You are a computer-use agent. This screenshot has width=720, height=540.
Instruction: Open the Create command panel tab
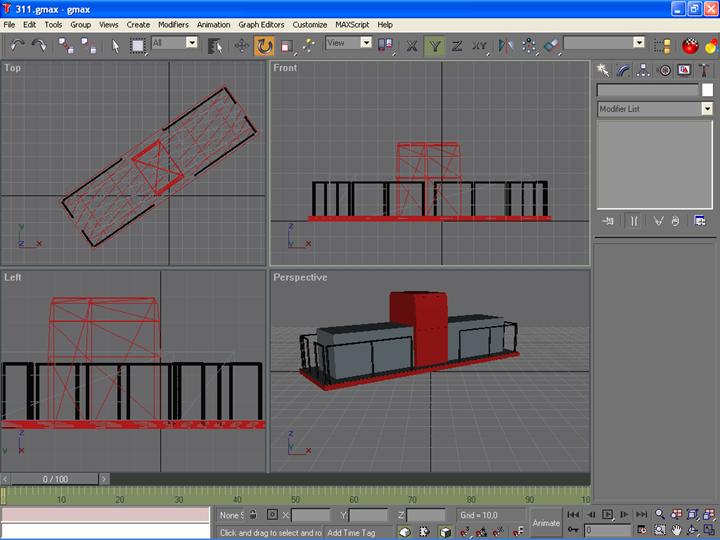click(x=603, y=71)
